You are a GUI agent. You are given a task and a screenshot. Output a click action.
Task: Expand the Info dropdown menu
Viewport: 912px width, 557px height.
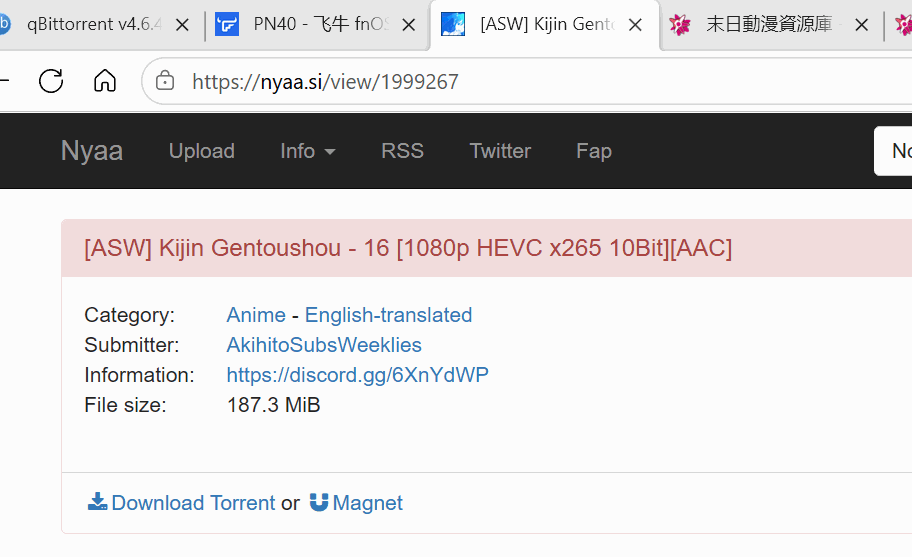tap(308, 151)
